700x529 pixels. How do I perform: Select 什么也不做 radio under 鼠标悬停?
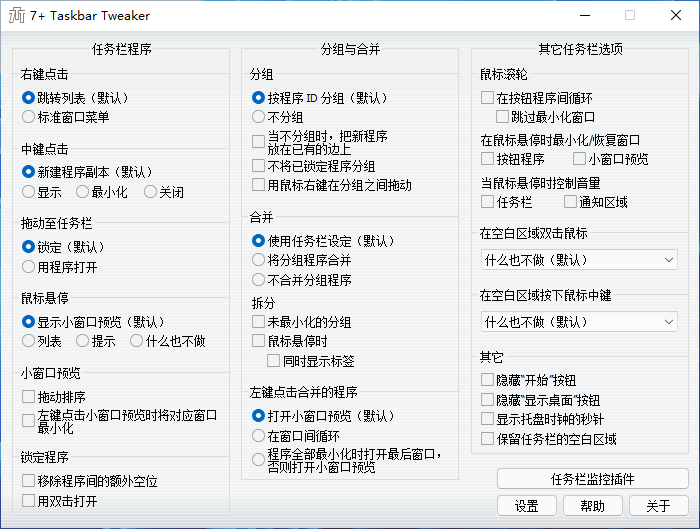click(x=136, y=341)
